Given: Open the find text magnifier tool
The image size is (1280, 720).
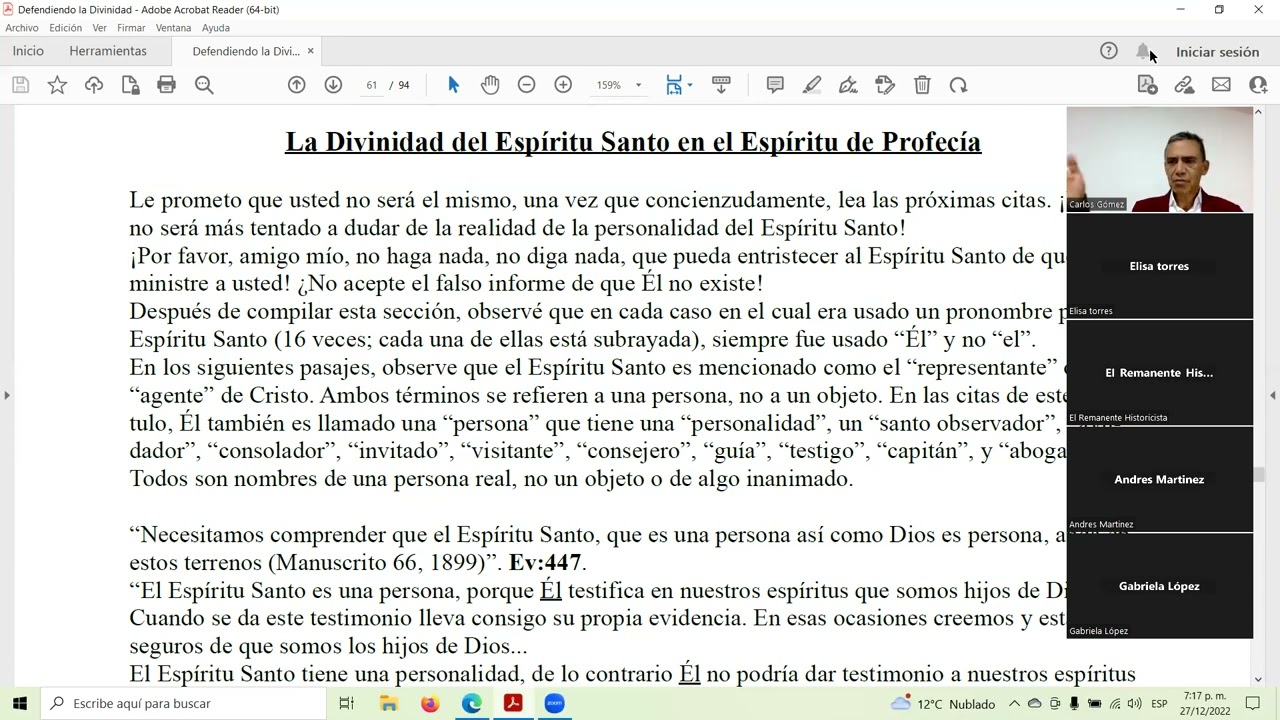Looking at the screenshot, I should [204, 85].
